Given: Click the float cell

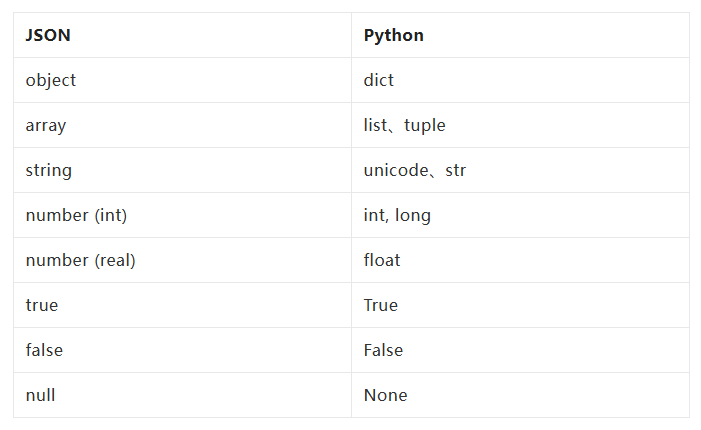Looking at the screenshot, I should point(520,260).
